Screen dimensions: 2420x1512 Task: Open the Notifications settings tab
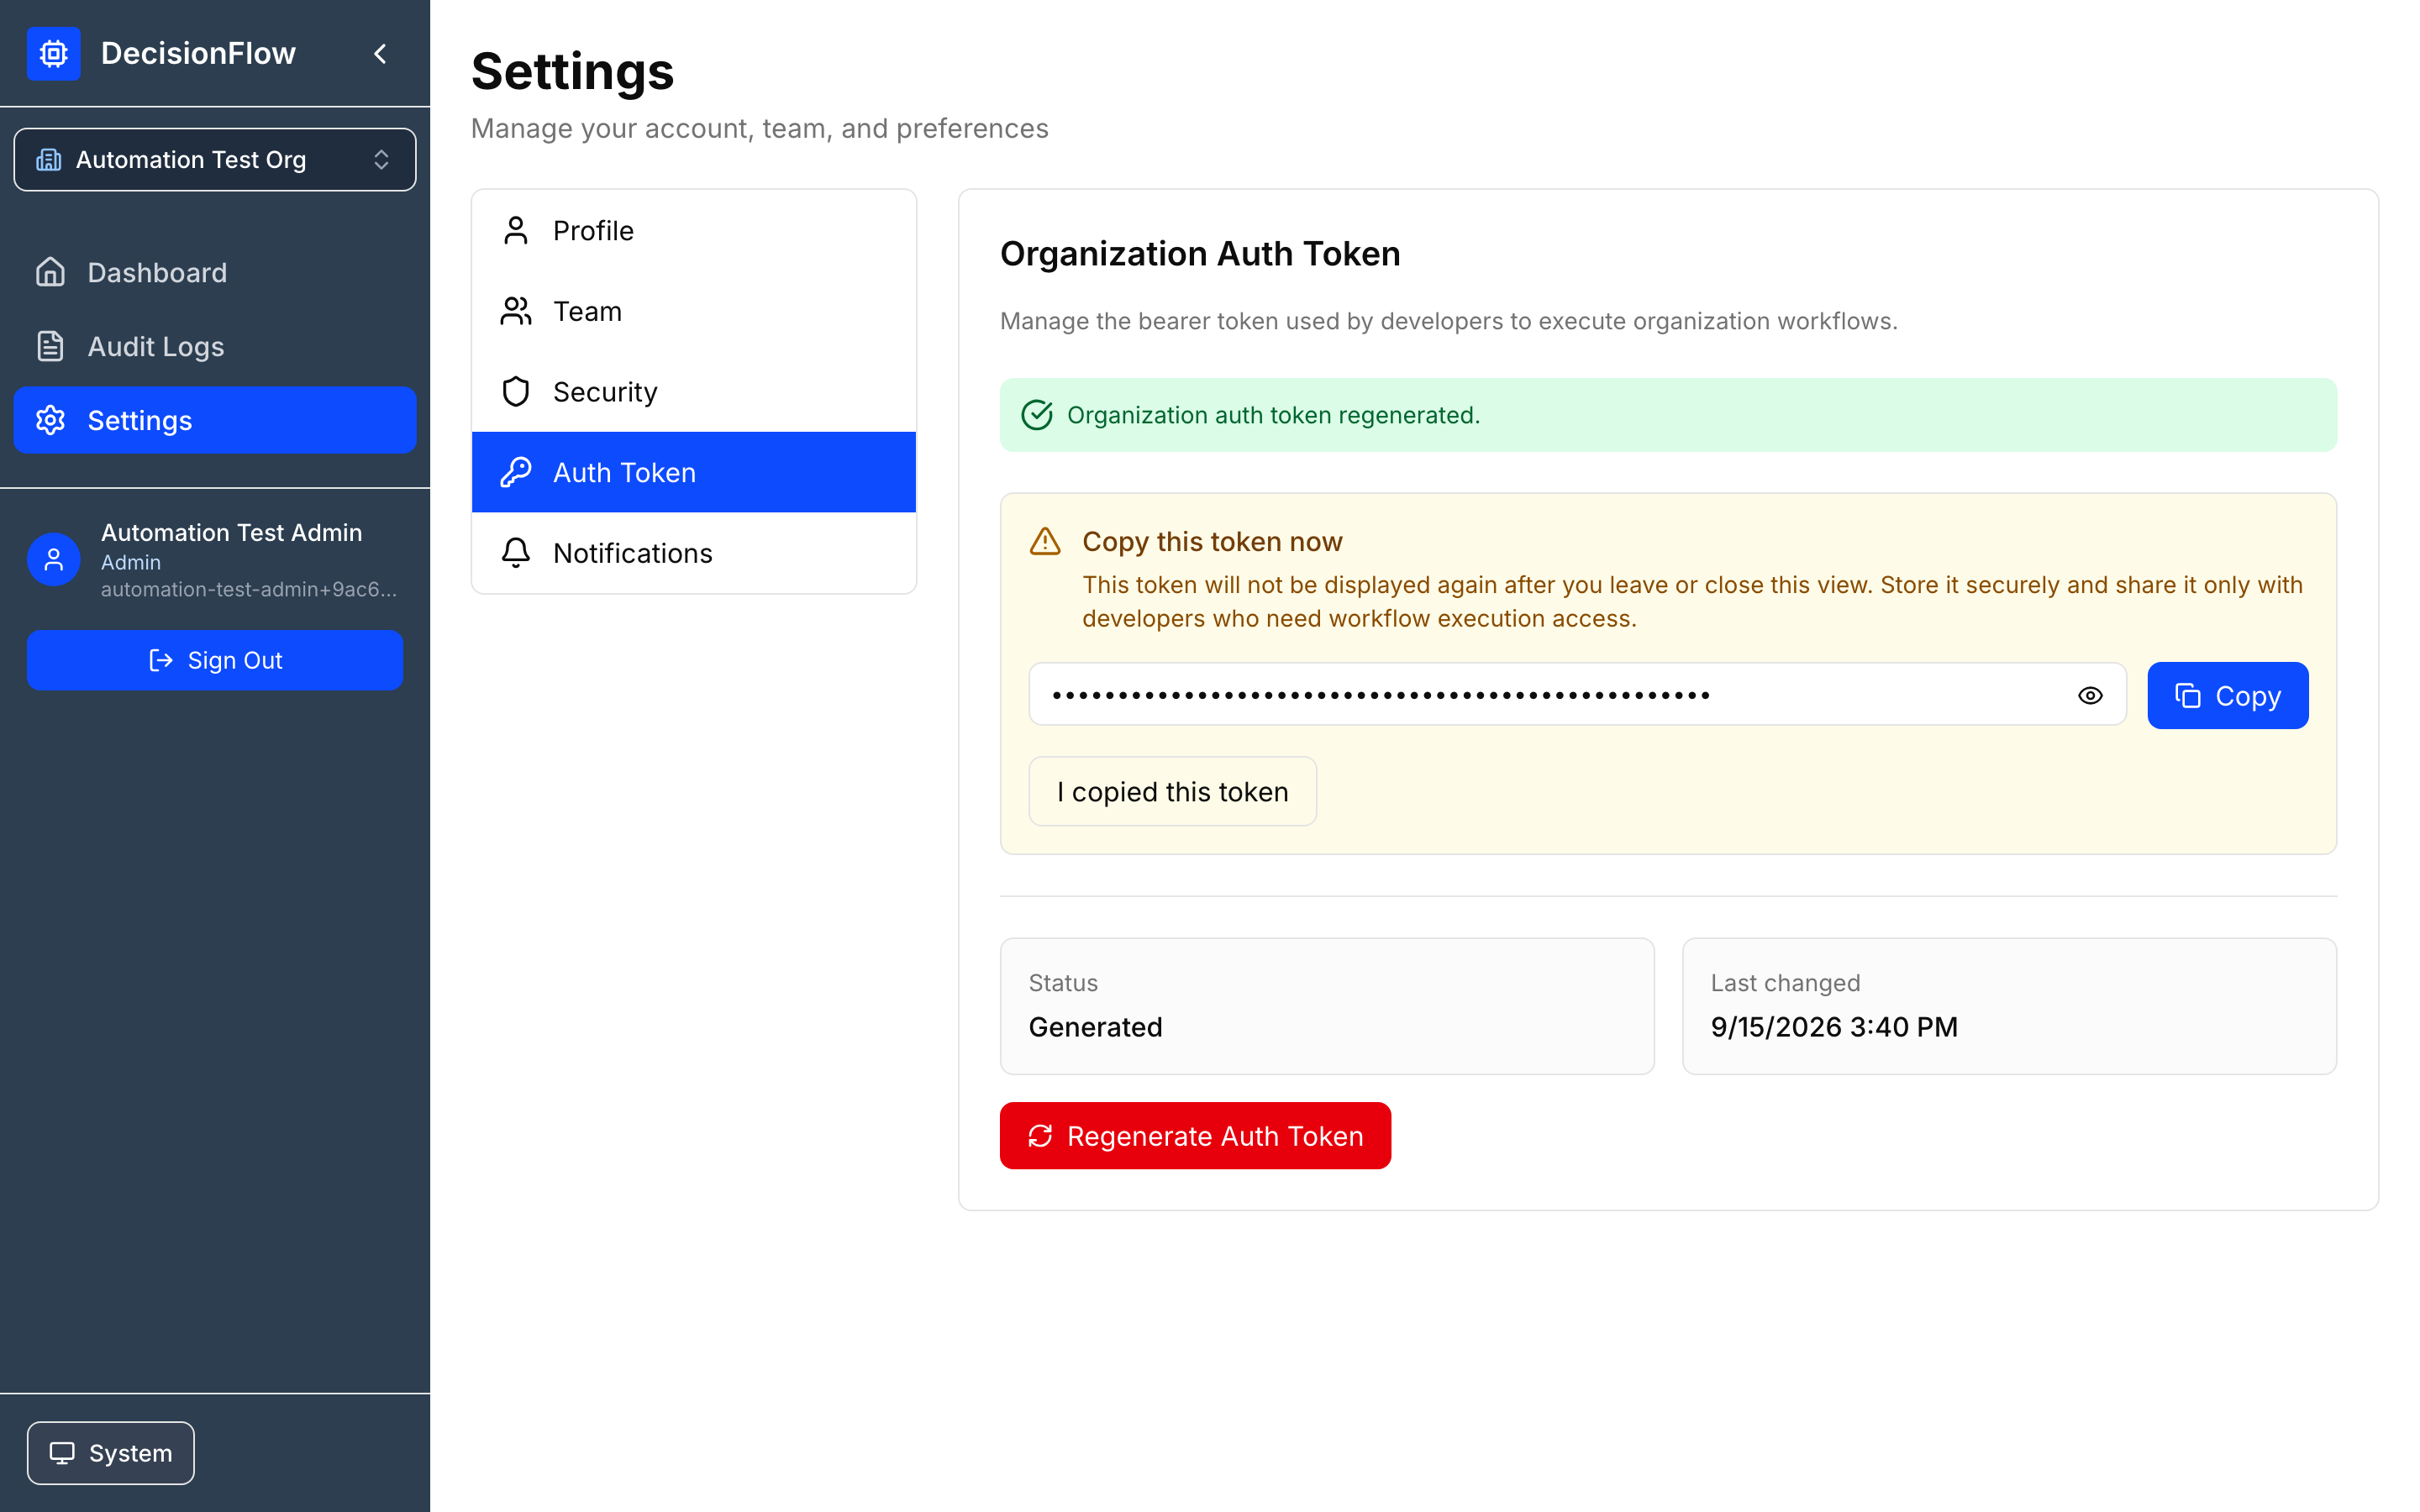coord(694,553)
